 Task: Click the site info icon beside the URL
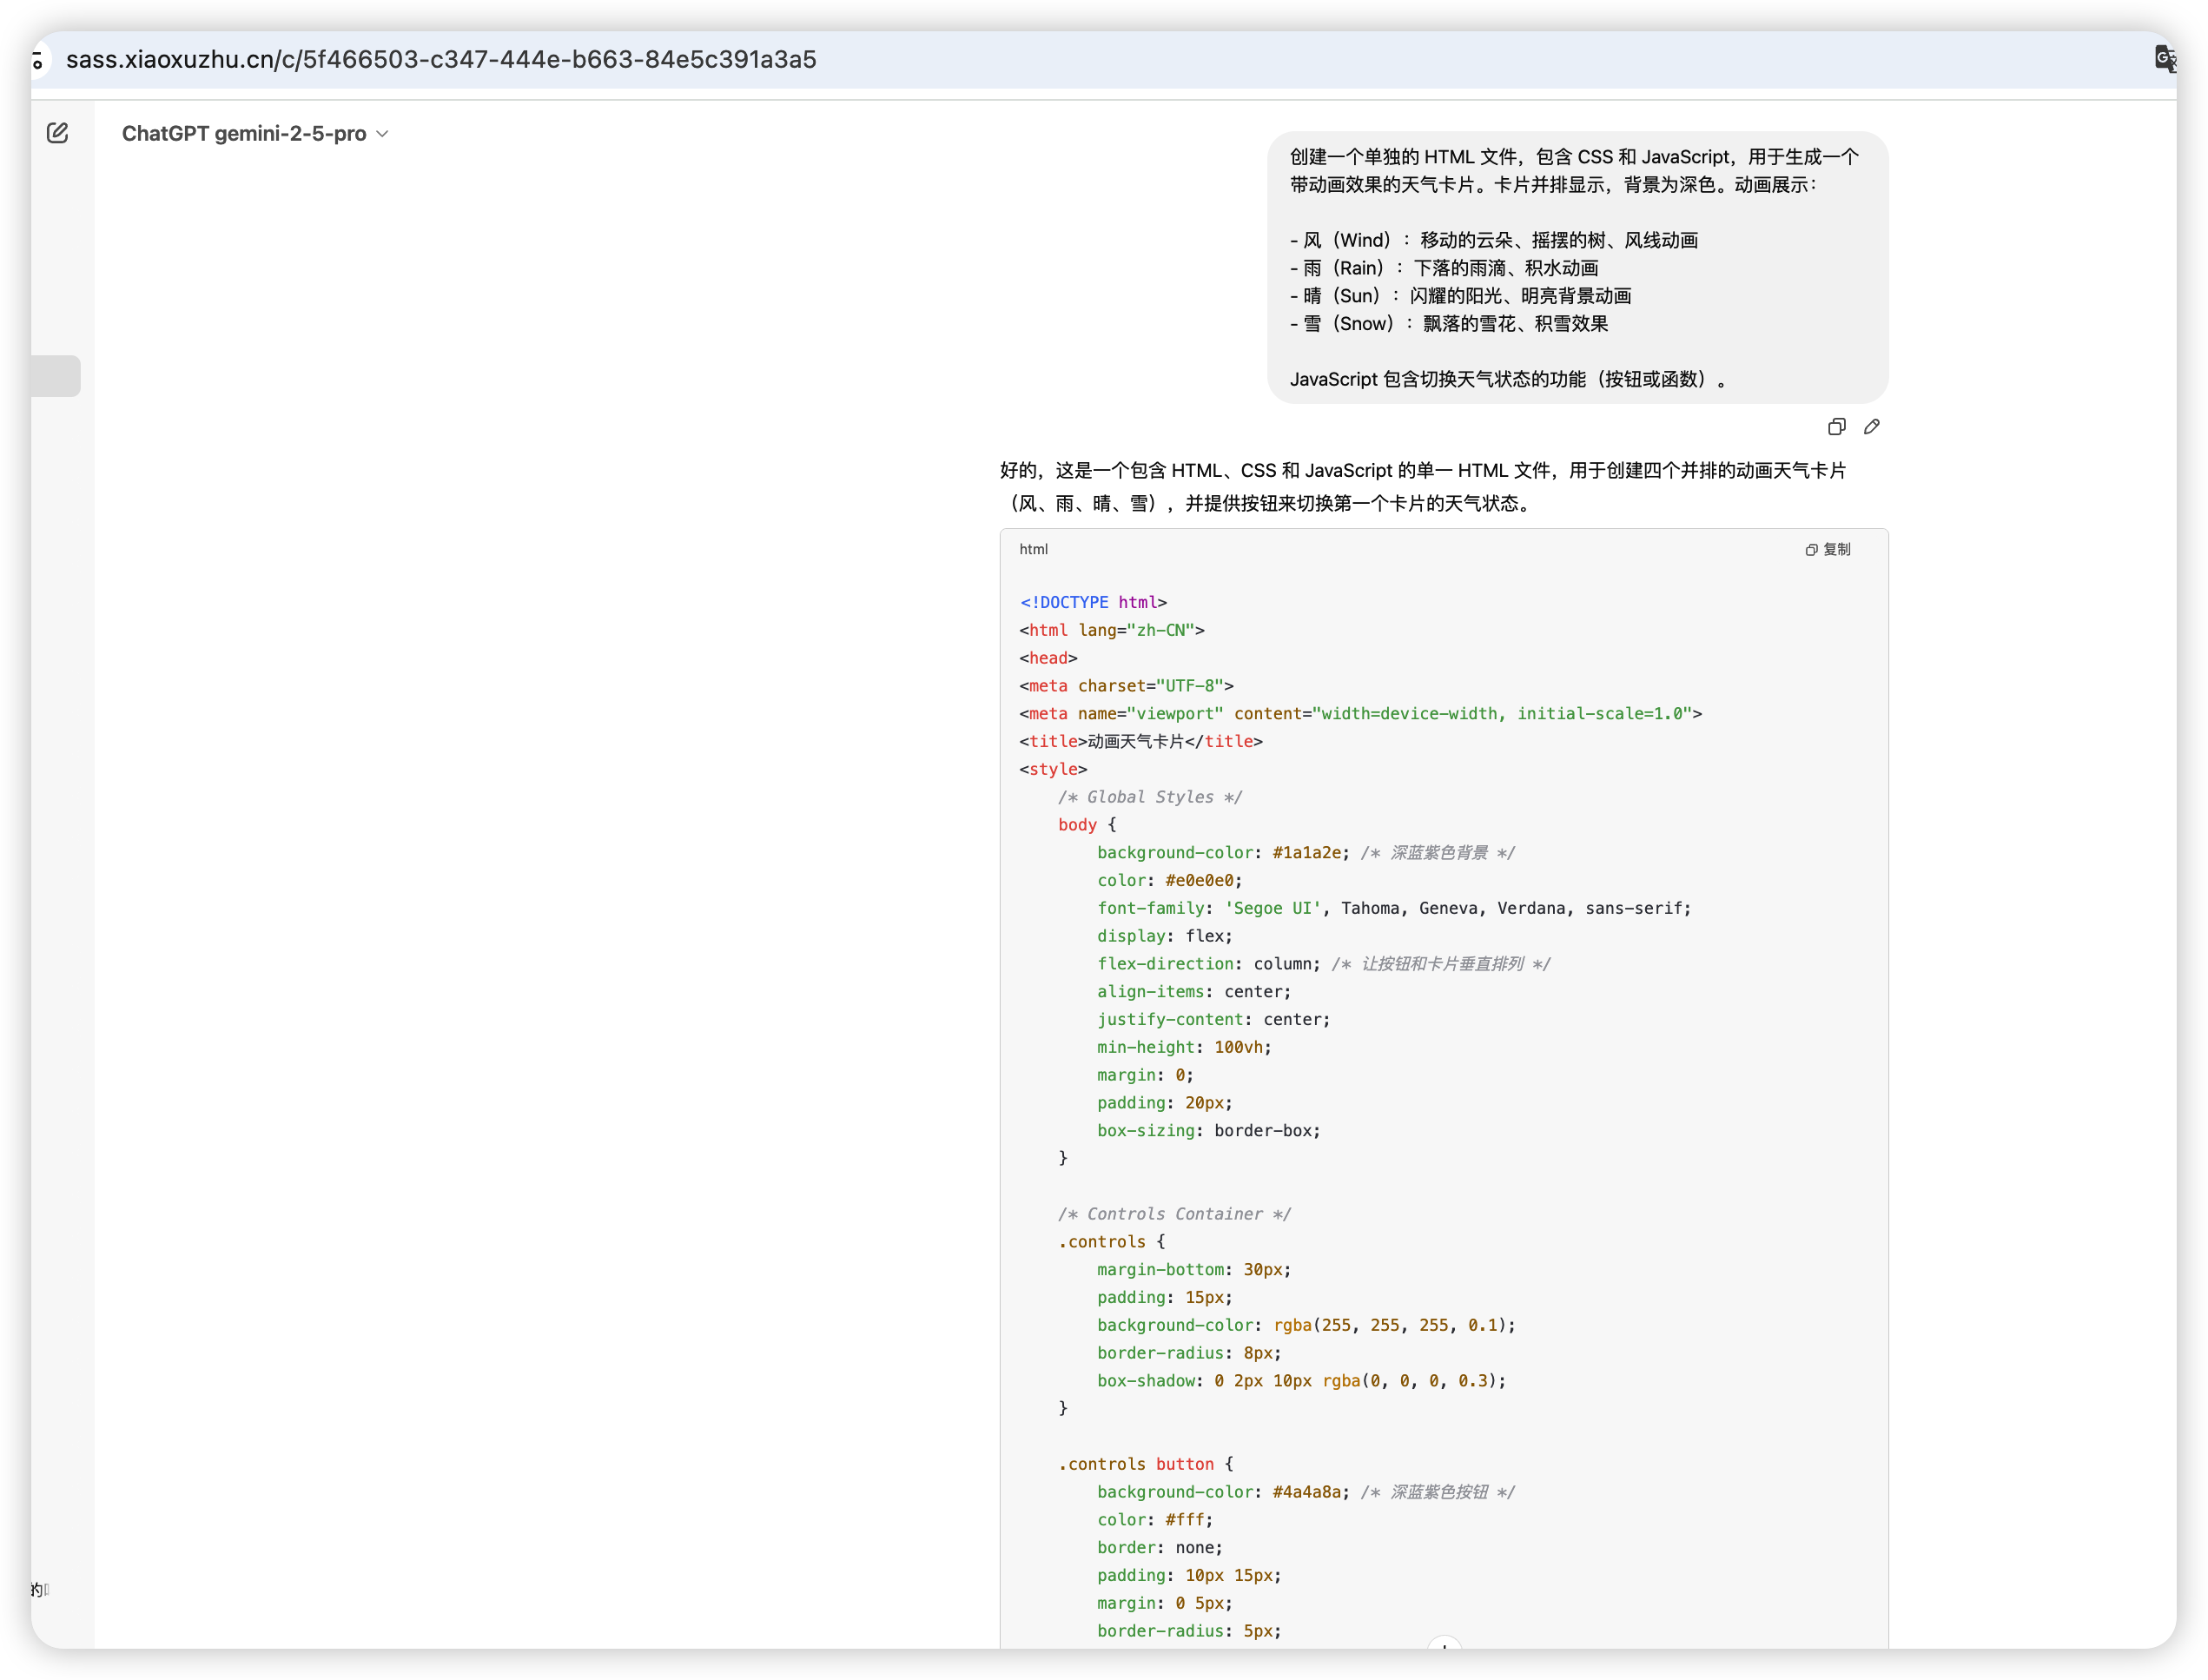[39, 60]
